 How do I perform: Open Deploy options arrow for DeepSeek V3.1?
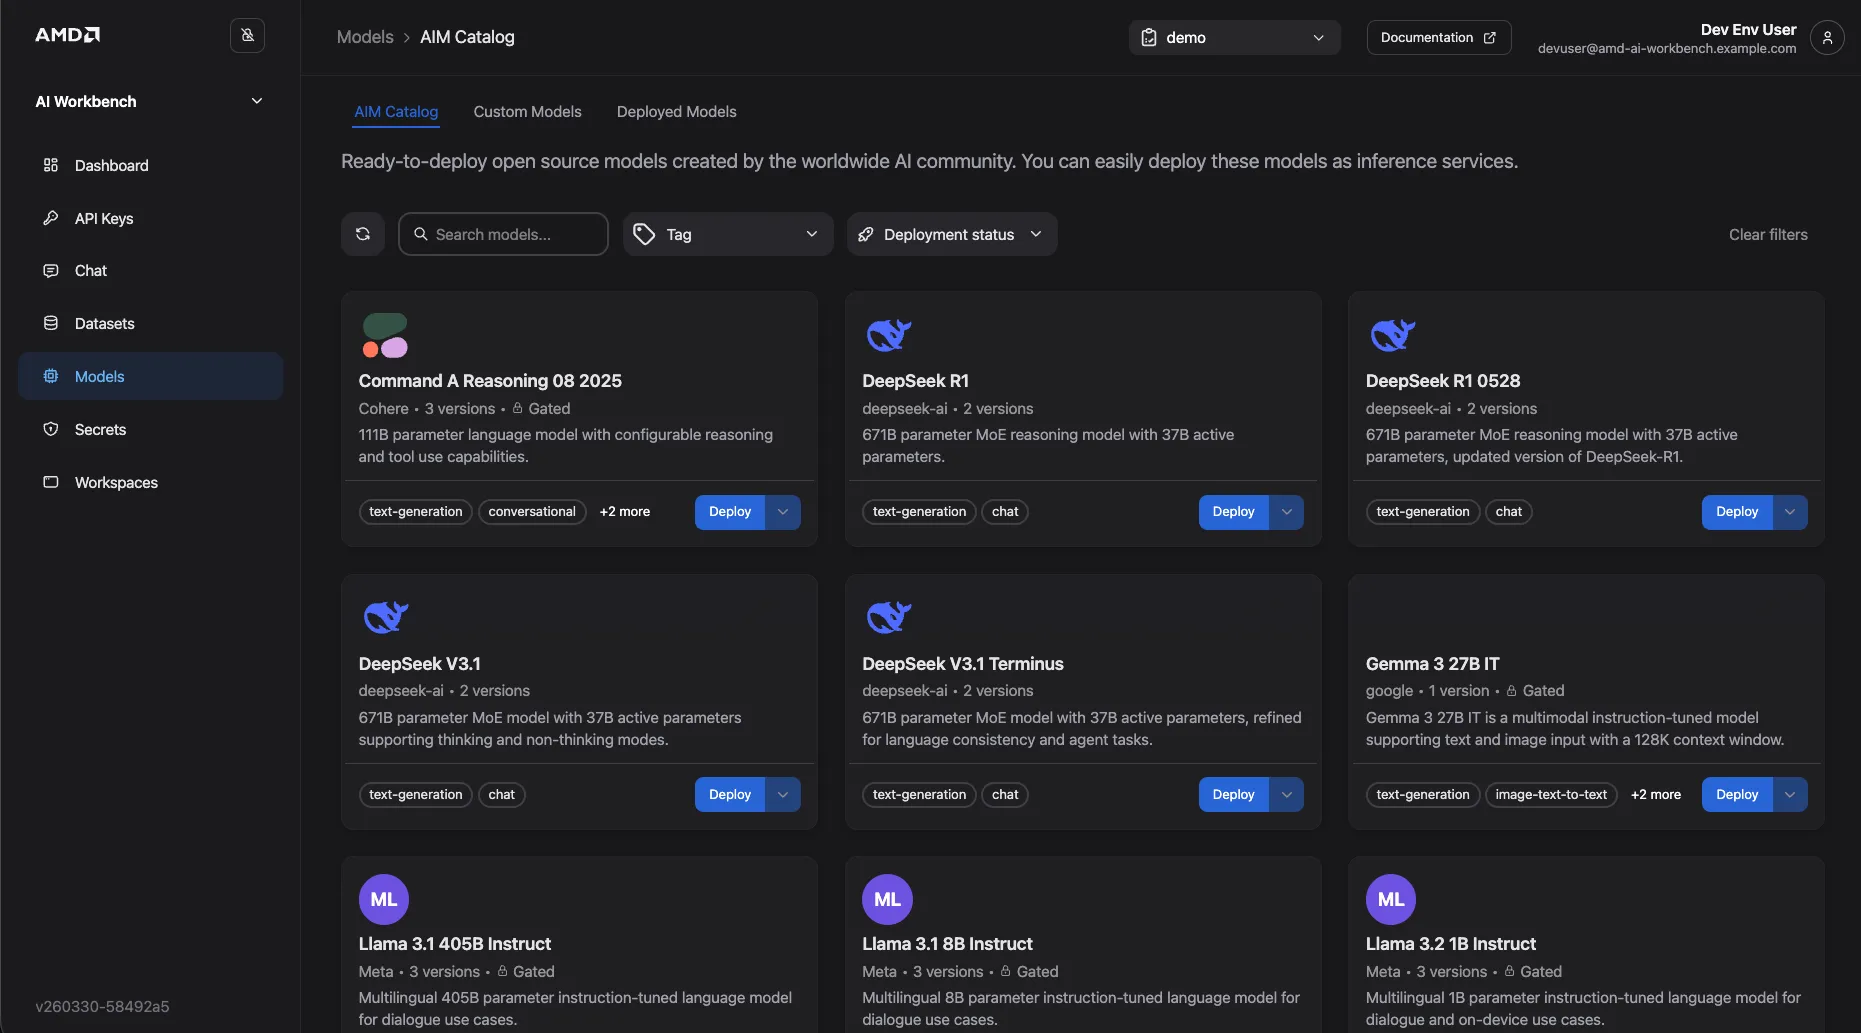pyautogui.click(x=783, y=794)
